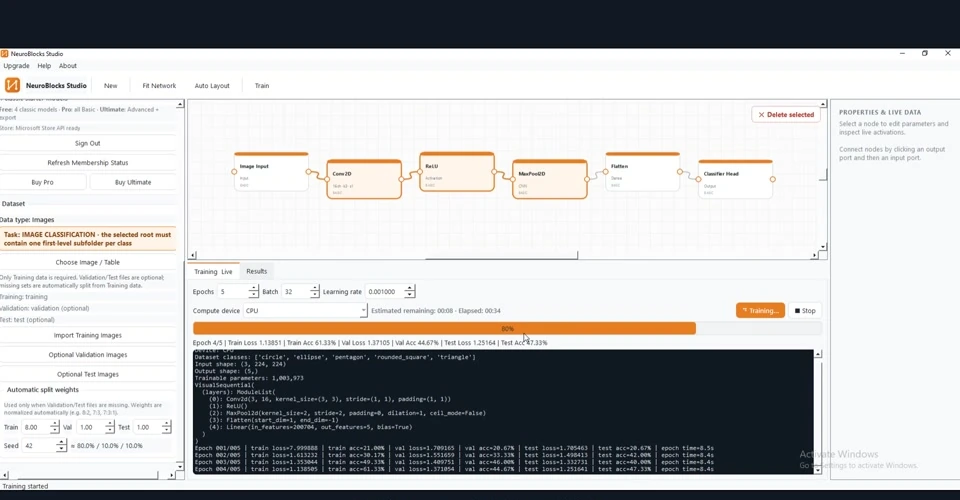Viewport: 960px width, 500px height.
Task: Click Refresh Membership Status
Action: click(x=88, y=163)
